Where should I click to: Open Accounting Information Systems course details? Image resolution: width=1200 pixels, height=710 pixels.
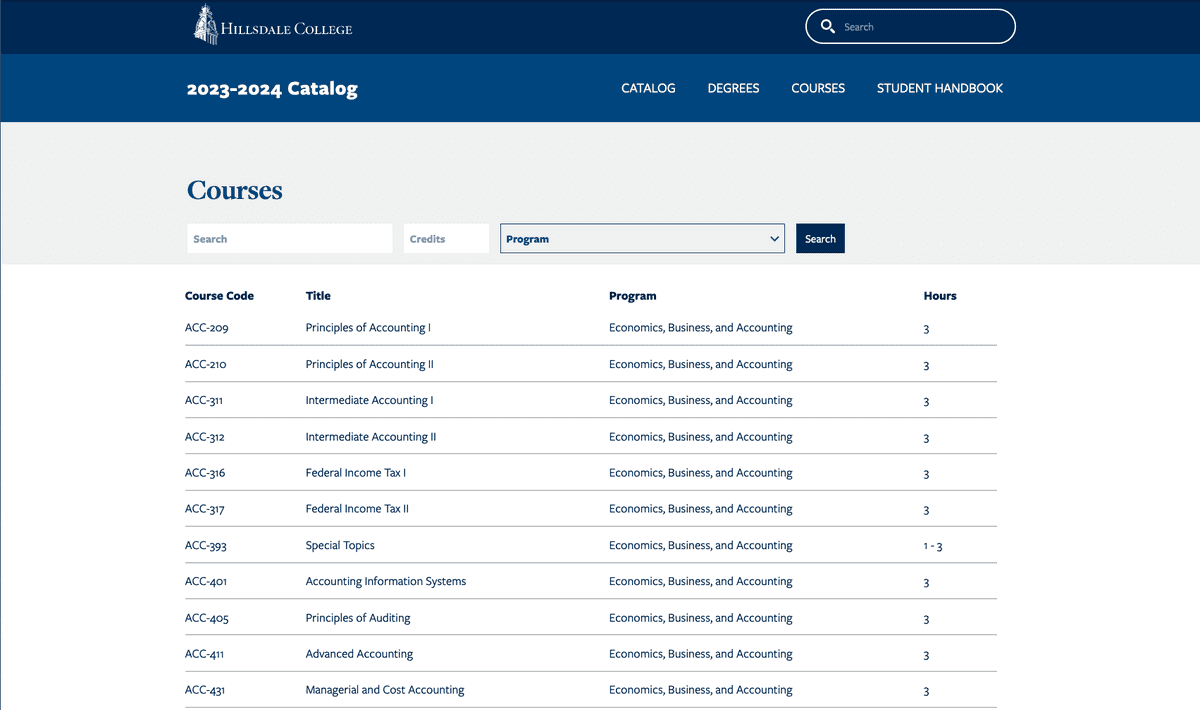(x=386, y=581)
